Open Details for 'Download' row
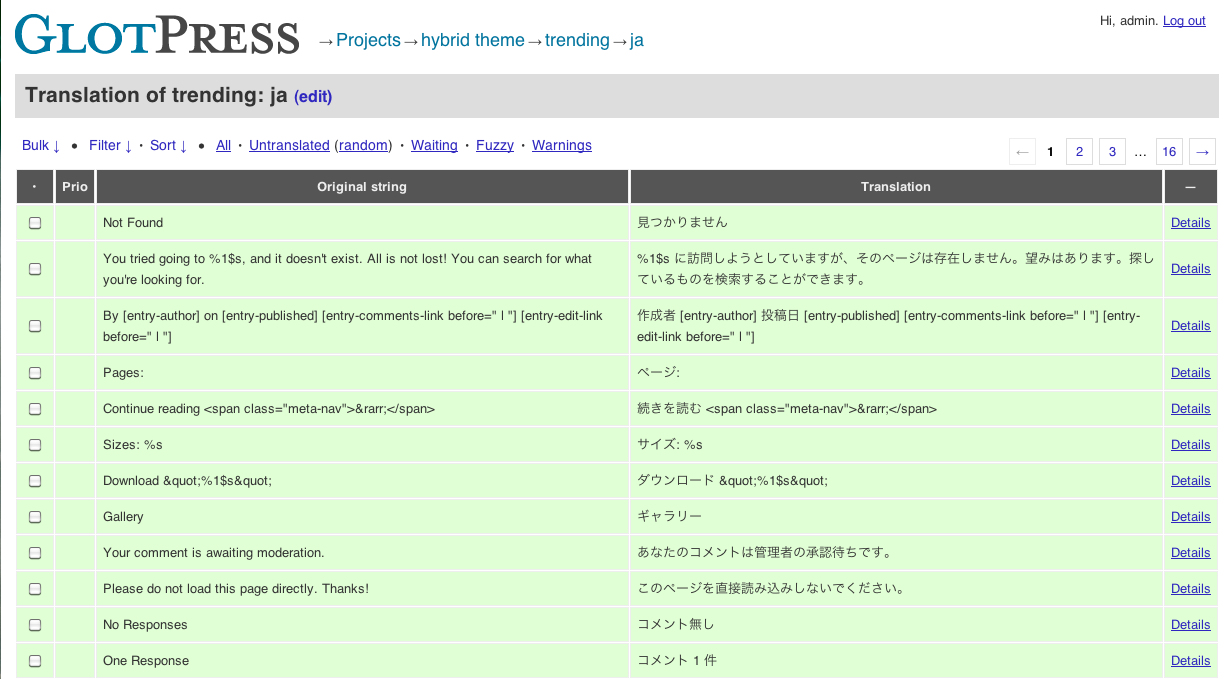Screen dimensions: 1225x679 [x=1191, y=481]
